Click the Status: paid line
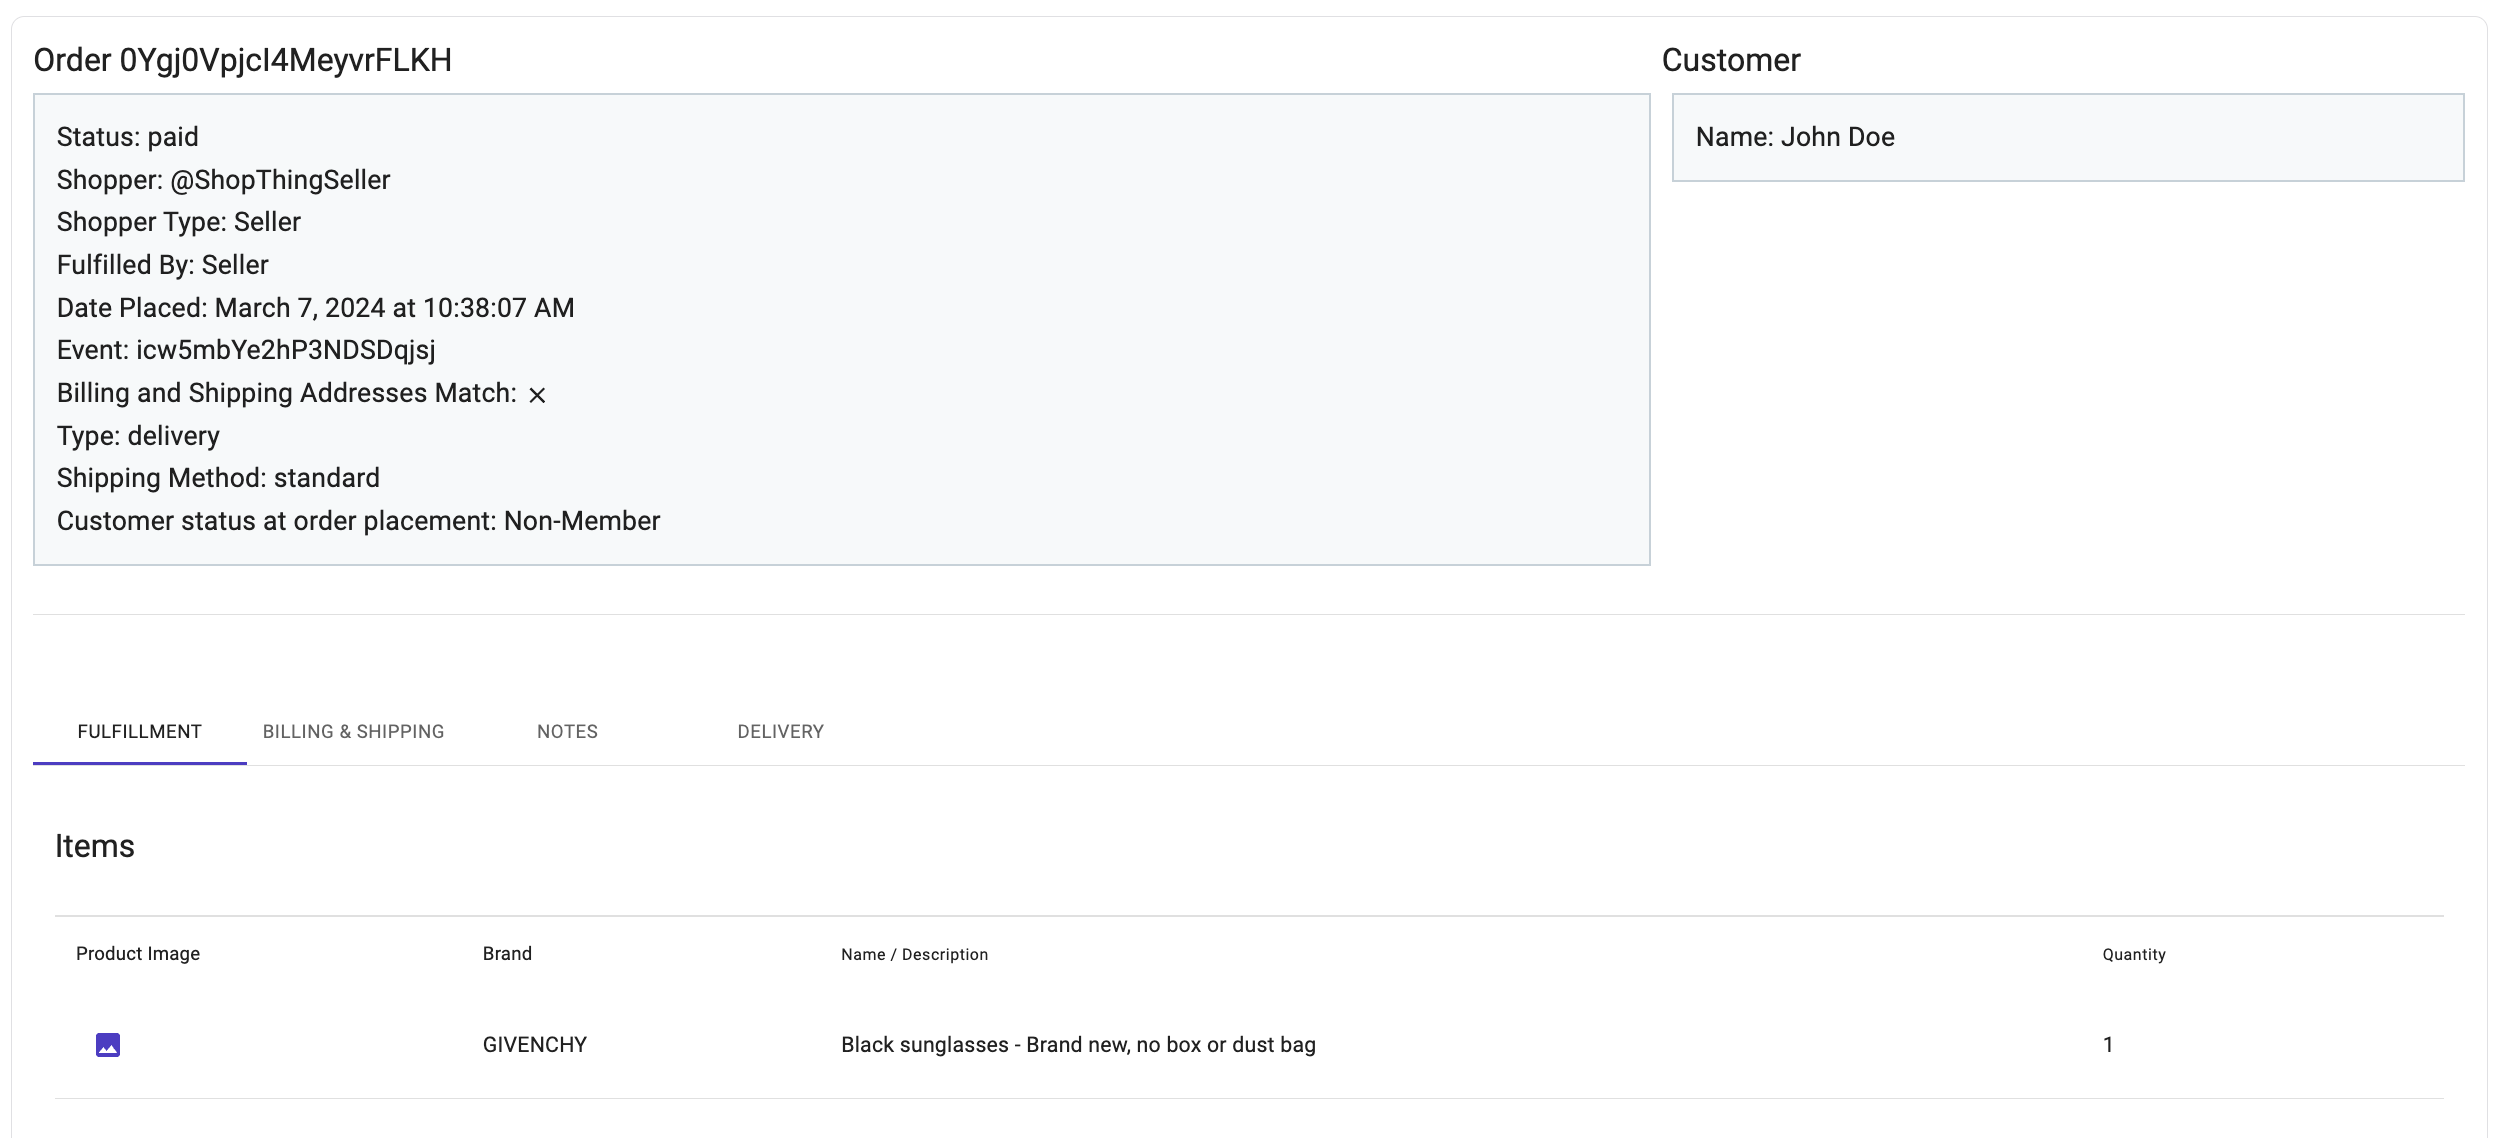The width and height of the screenshot is (2494, 1138). pos(128,137)
